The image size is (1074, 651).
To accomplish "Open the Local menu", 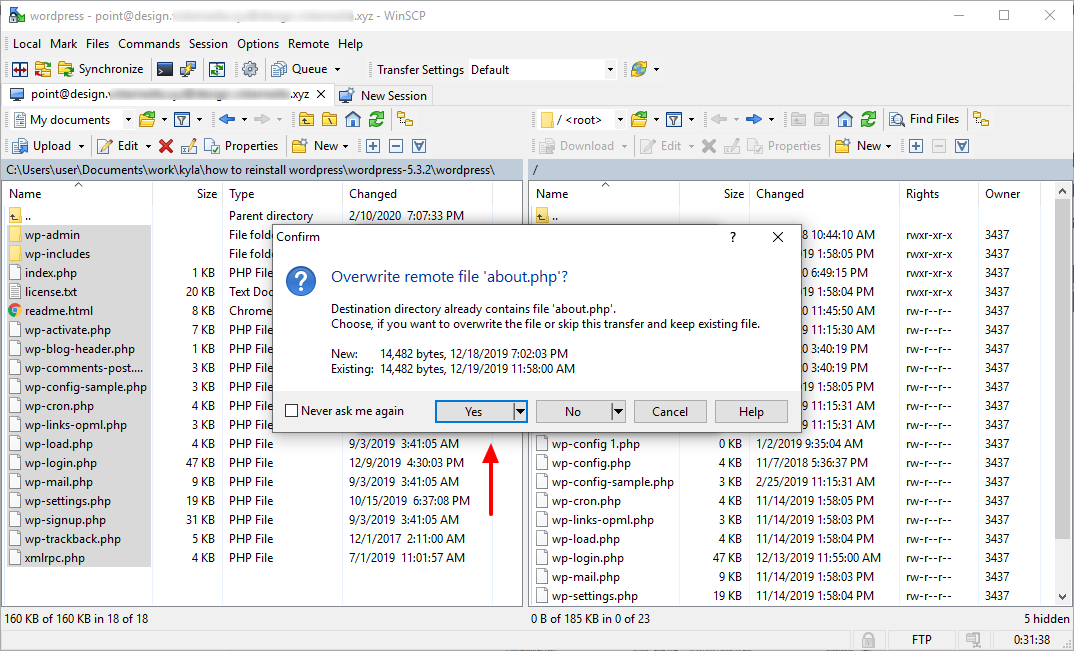I will 27,44.
